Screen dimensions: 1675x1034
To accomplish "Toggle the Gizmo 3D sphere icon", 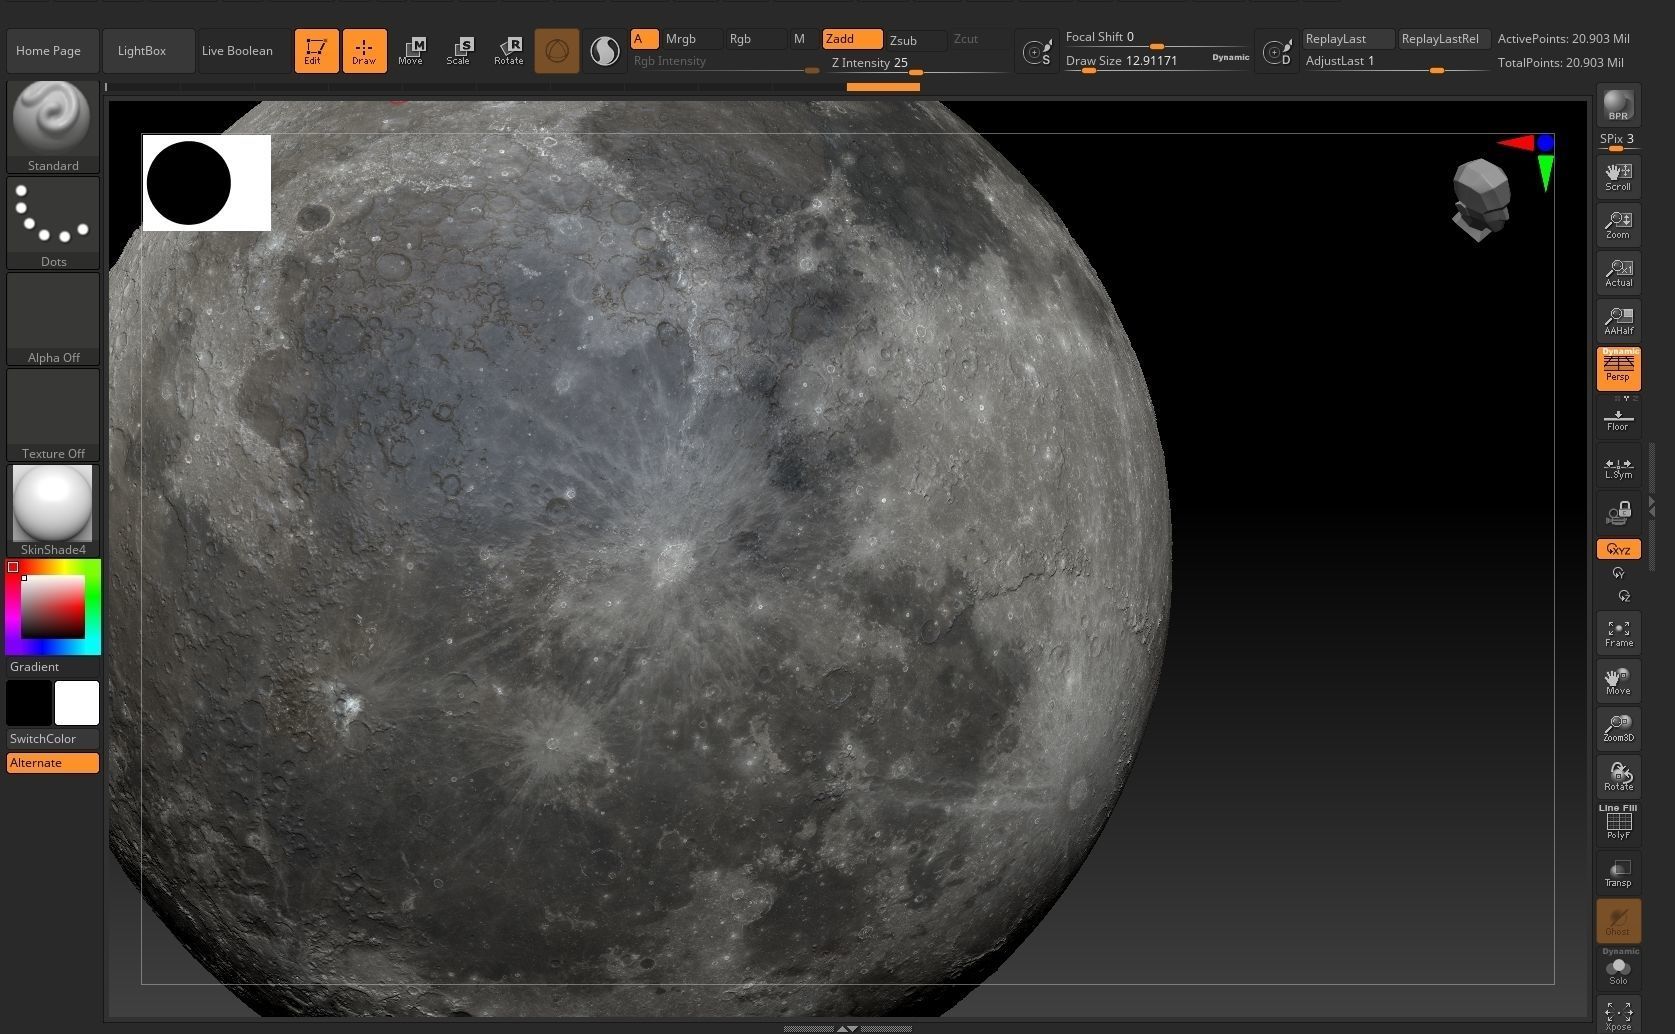I will pos(557,51).
